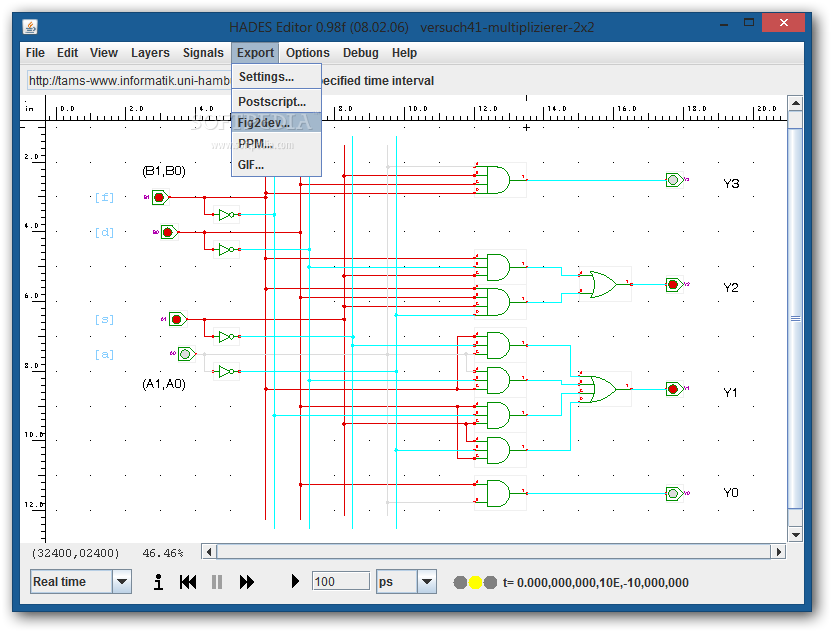Click the Y3 output label
The image size is (832, 632).
pyautogui.click(x=731, y=184)
